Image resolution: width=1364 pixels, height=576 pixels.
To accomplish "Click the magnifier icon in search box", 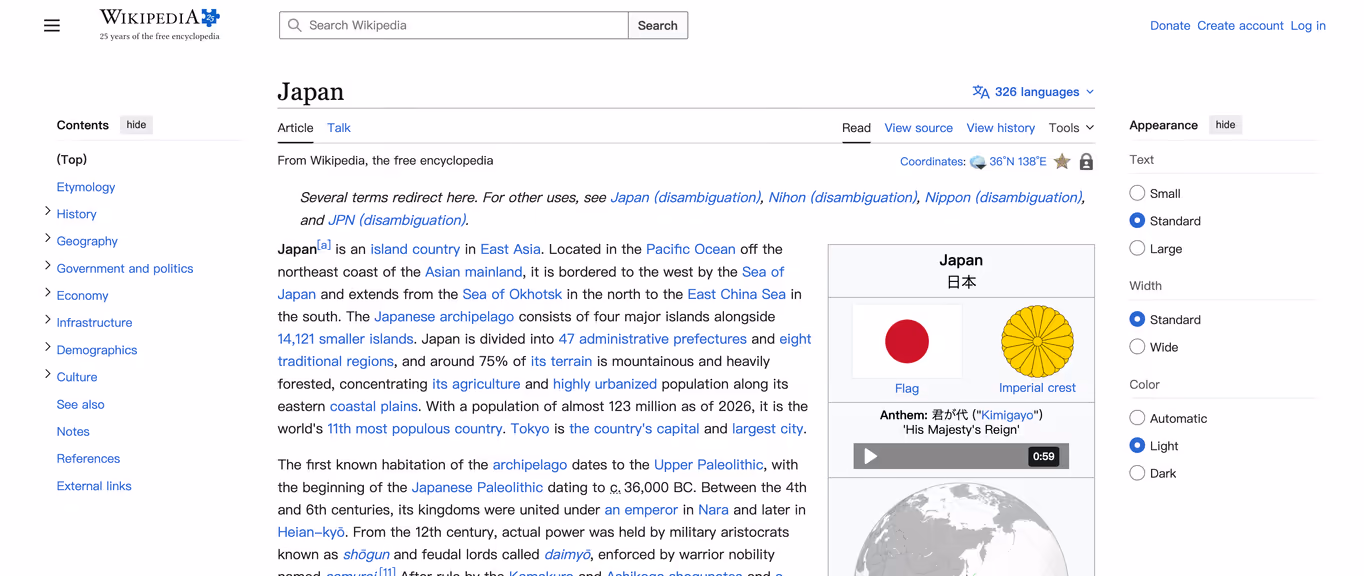I will (x=294, y=26).
